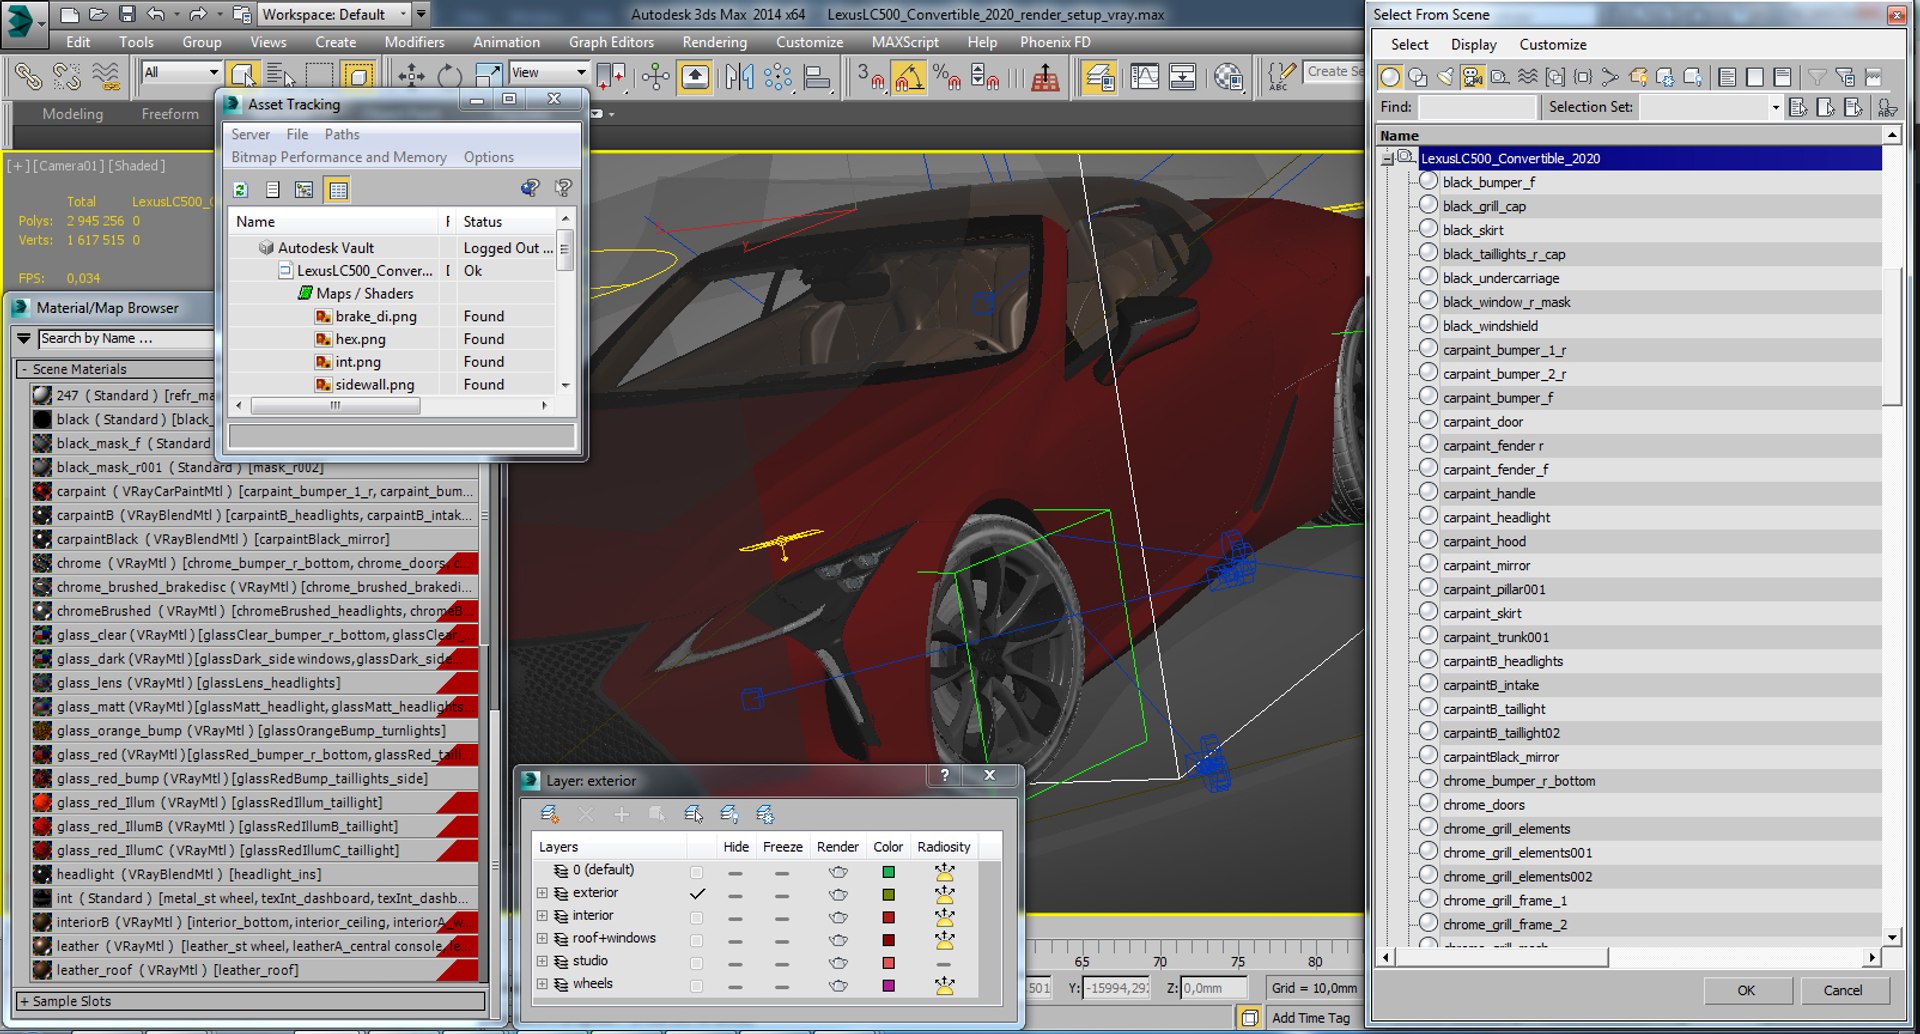Viewport: 1920px width, 1034px height.
Task: Click the Select and Link tool
Action: tap(27, 76)
